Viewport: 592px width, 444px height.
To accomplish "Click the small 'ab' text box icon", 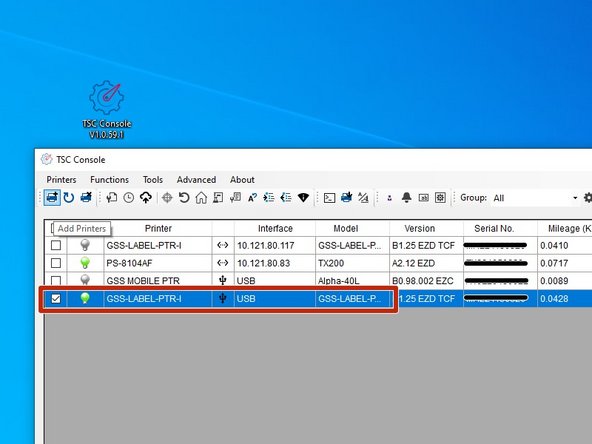I will pyautogui.click(x=424, y=197).
